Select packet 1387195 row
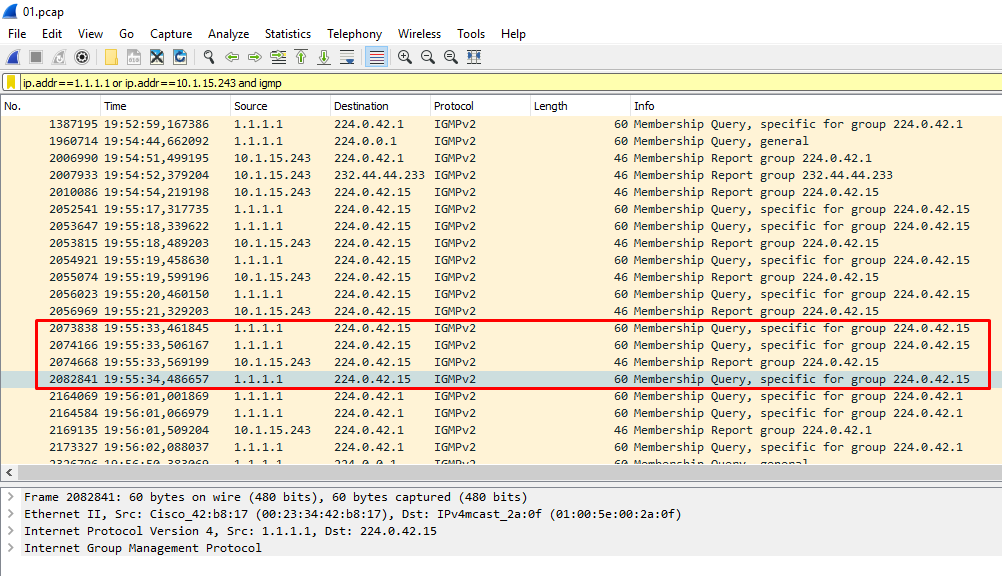 [502, 124]
